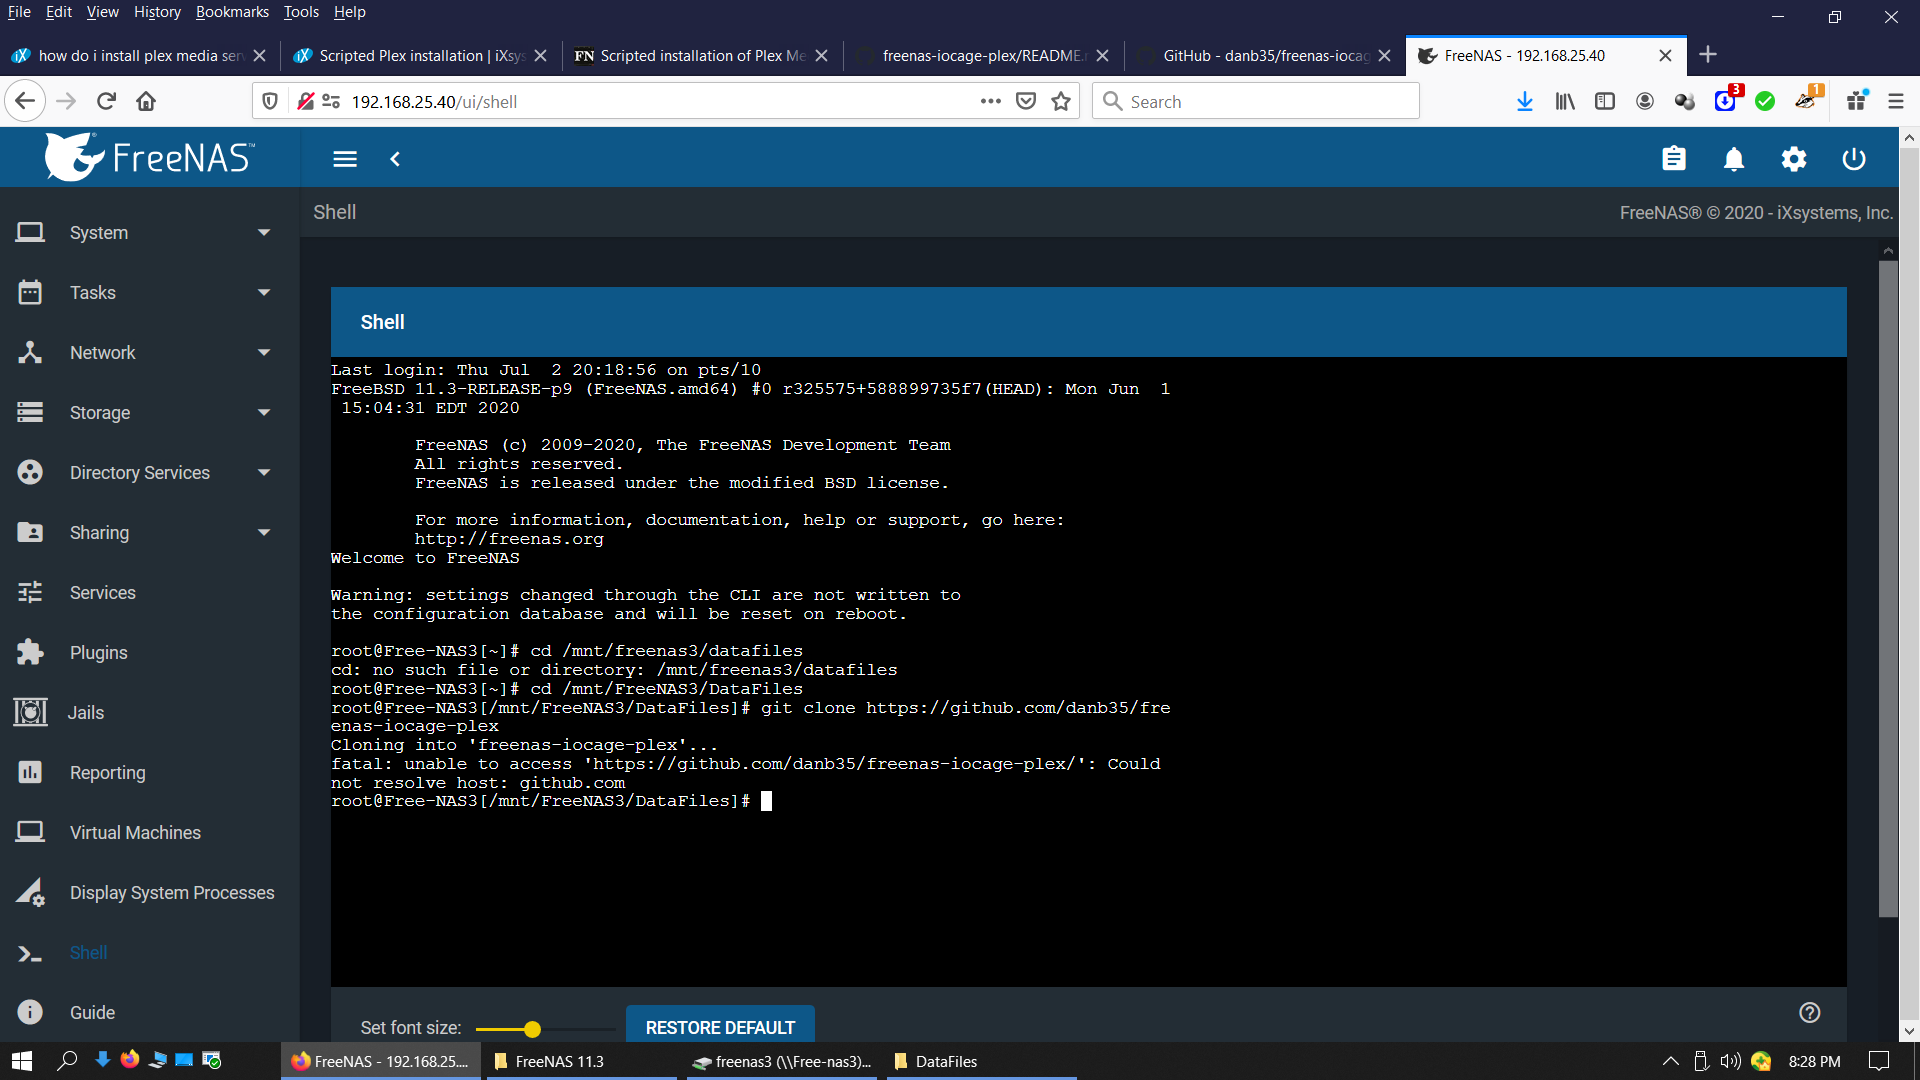Select Shell in the sidebar
This screenshot has height=1080, width=1920.
[150, 952]
